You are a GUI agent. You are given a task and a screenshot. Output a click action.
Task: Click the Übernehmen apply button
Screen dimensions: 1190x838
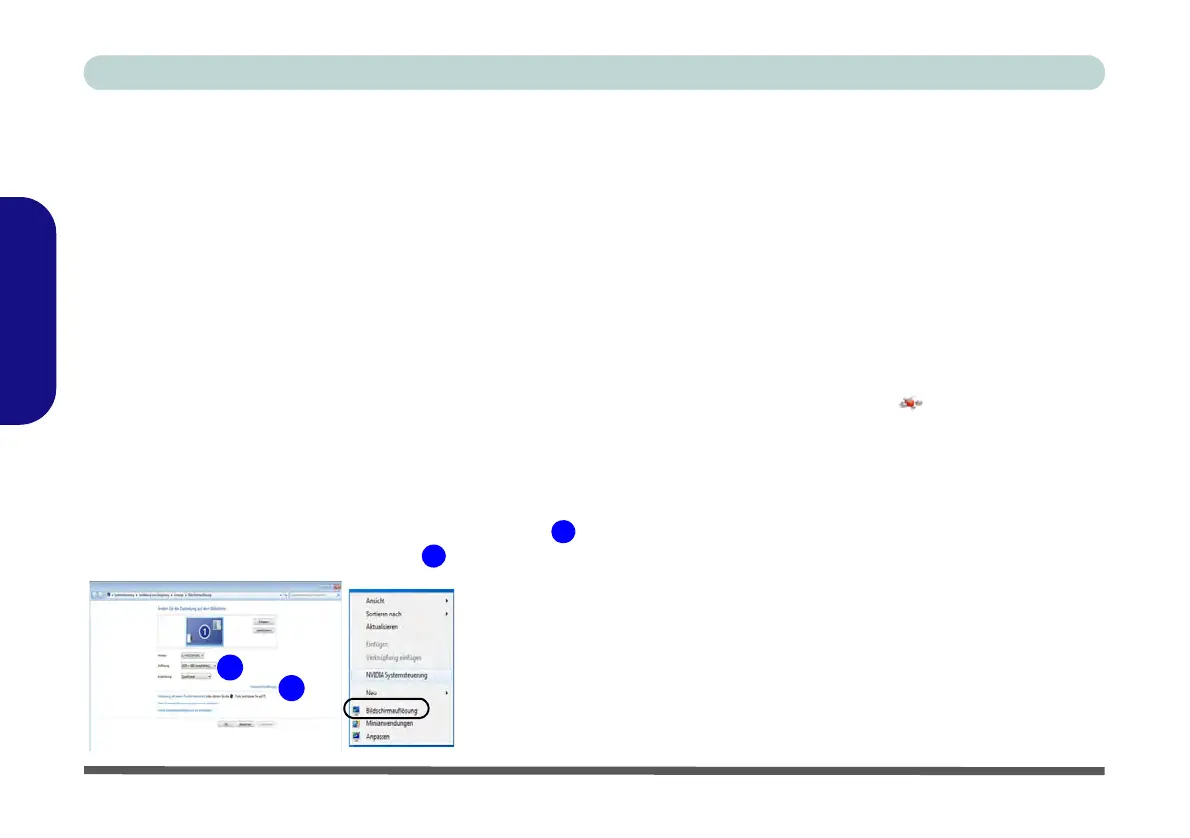[266, 724]
